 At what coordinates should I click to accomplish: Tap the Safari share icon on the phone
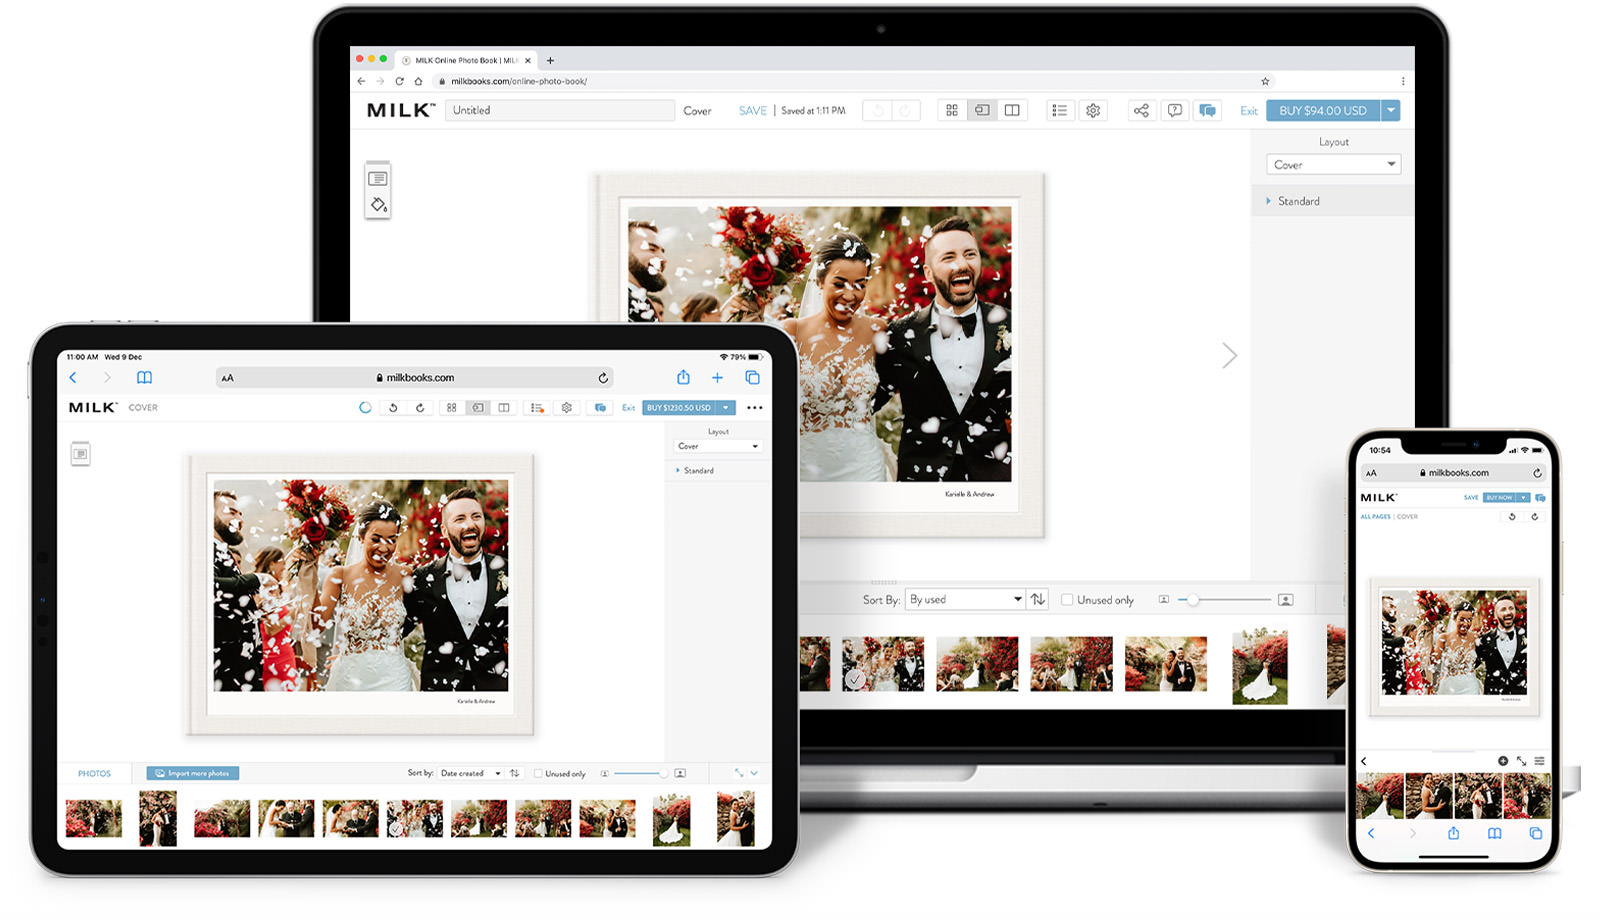pyautogui.click(x=1453, y=833)
